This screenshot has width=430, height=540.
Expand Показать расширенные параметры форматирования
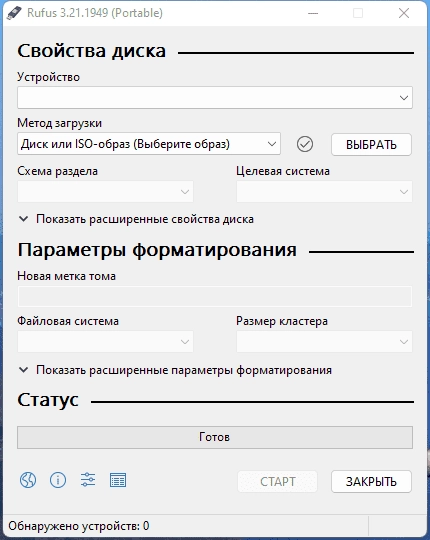(175, 370)
